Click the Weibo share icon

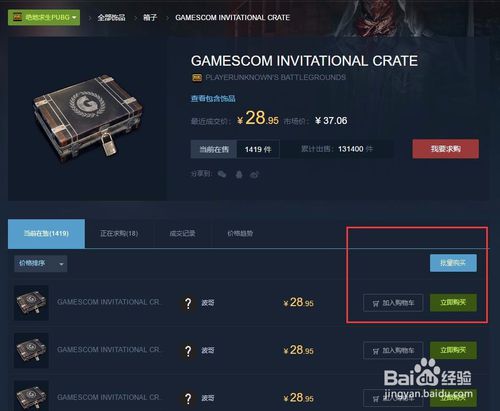(255, 174)
